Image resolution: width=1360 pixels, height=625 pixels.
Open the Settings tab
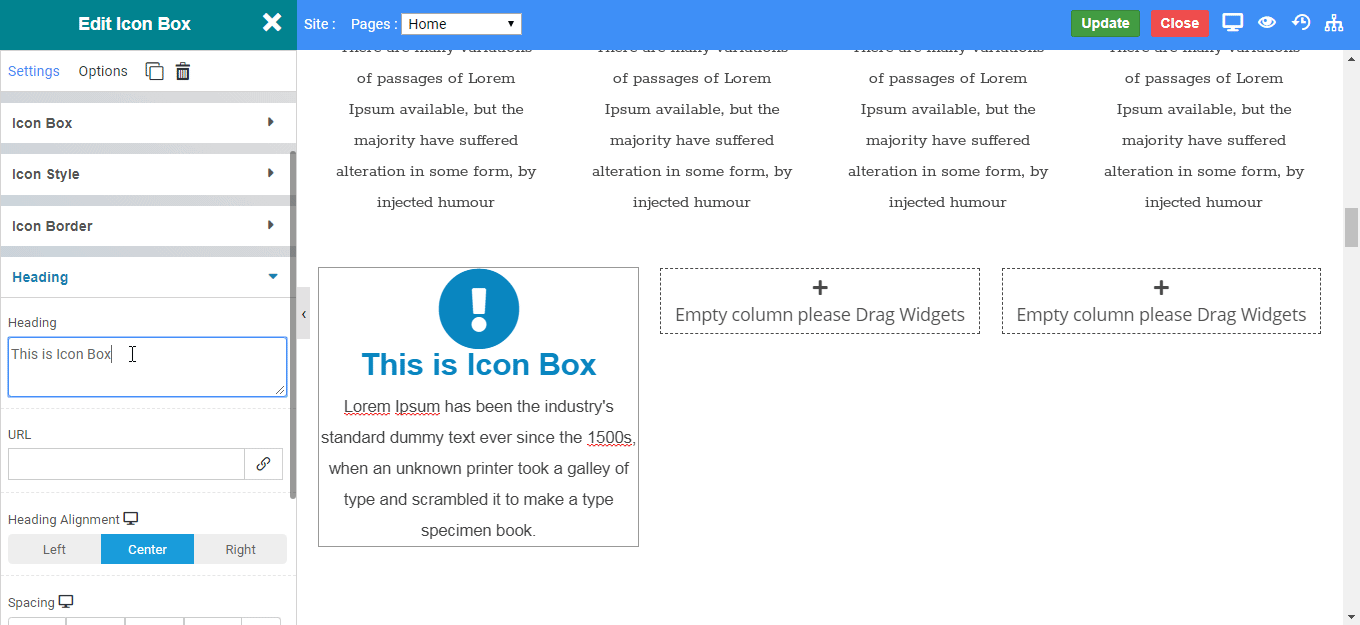click(34, 71)
